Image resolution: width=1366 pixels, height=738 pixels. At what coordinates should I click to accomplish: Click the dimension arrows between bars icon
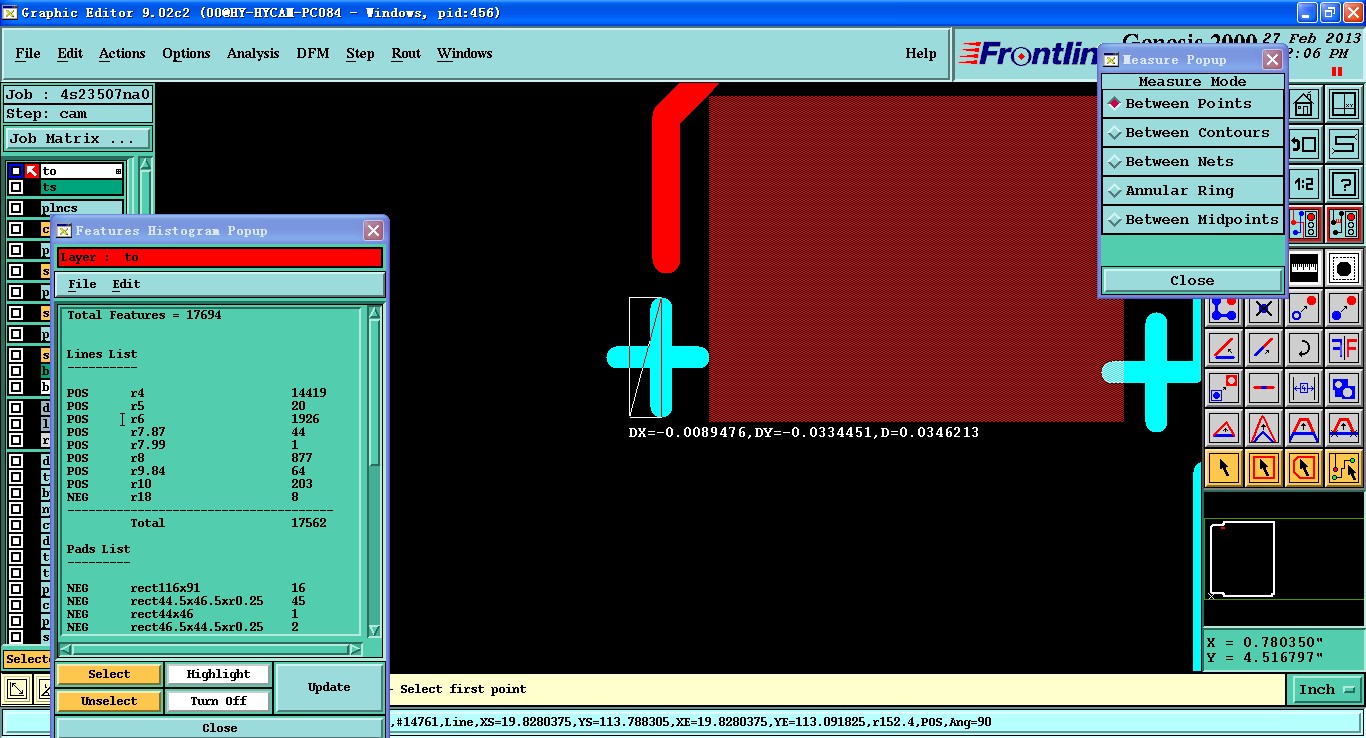1304,388
